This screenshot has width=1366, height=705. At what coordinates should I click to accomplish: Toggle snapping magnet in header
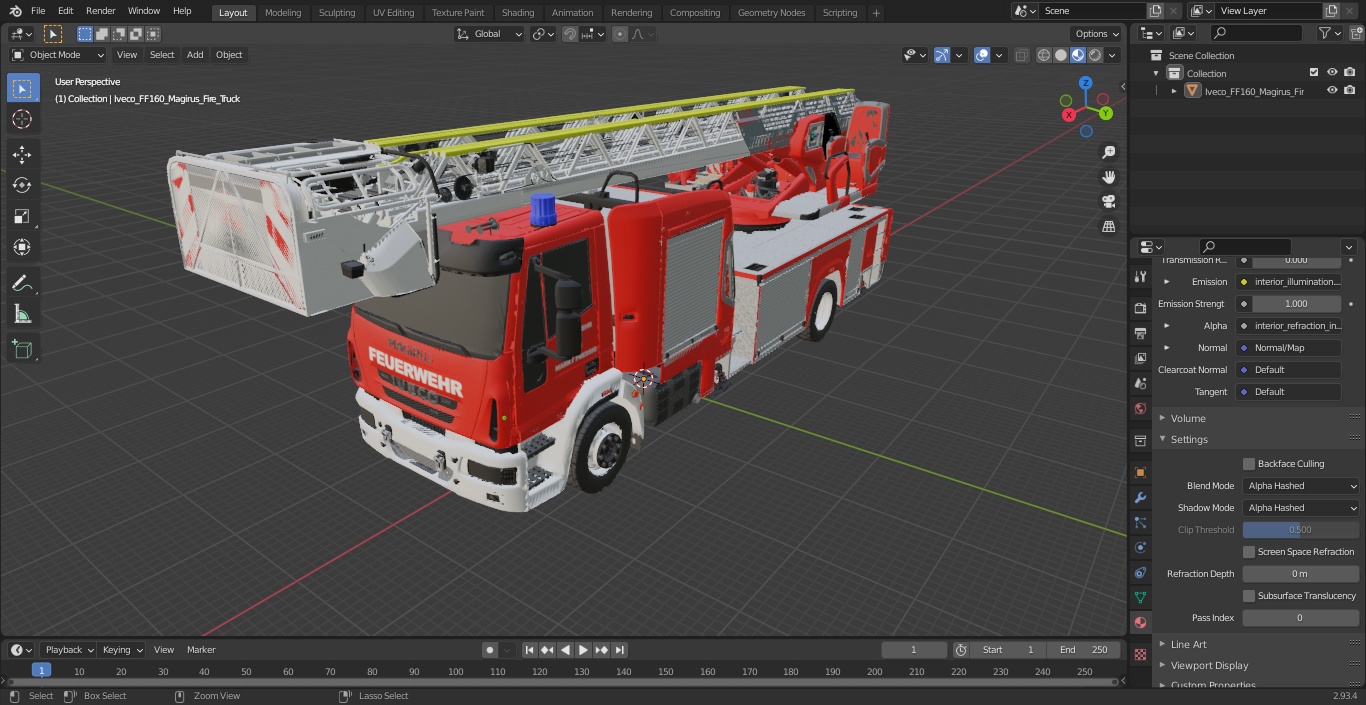click(570, 34)
